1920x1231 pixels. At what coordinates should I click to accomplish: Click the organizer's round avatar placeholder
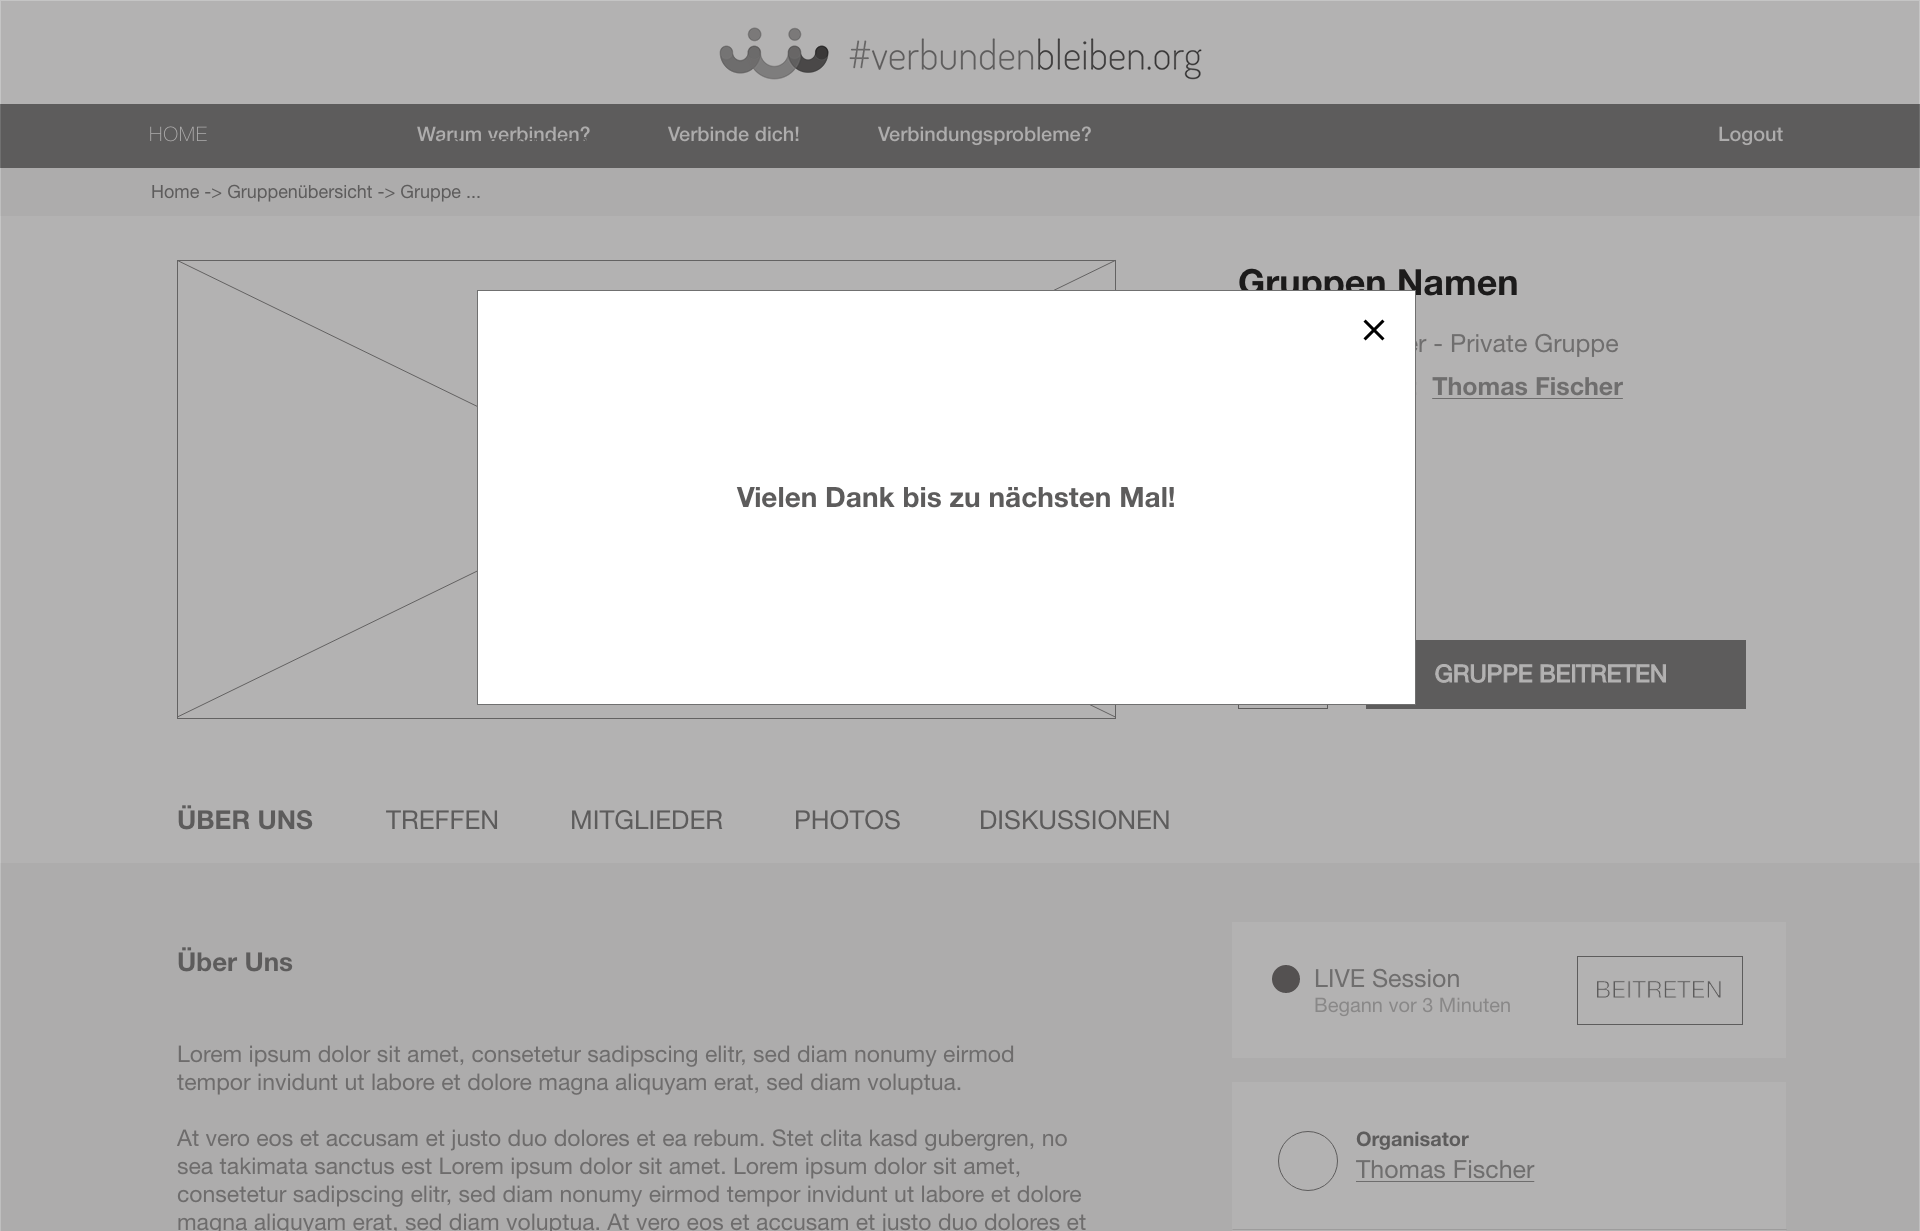pyautogui.click(x=1307, y=1160)
